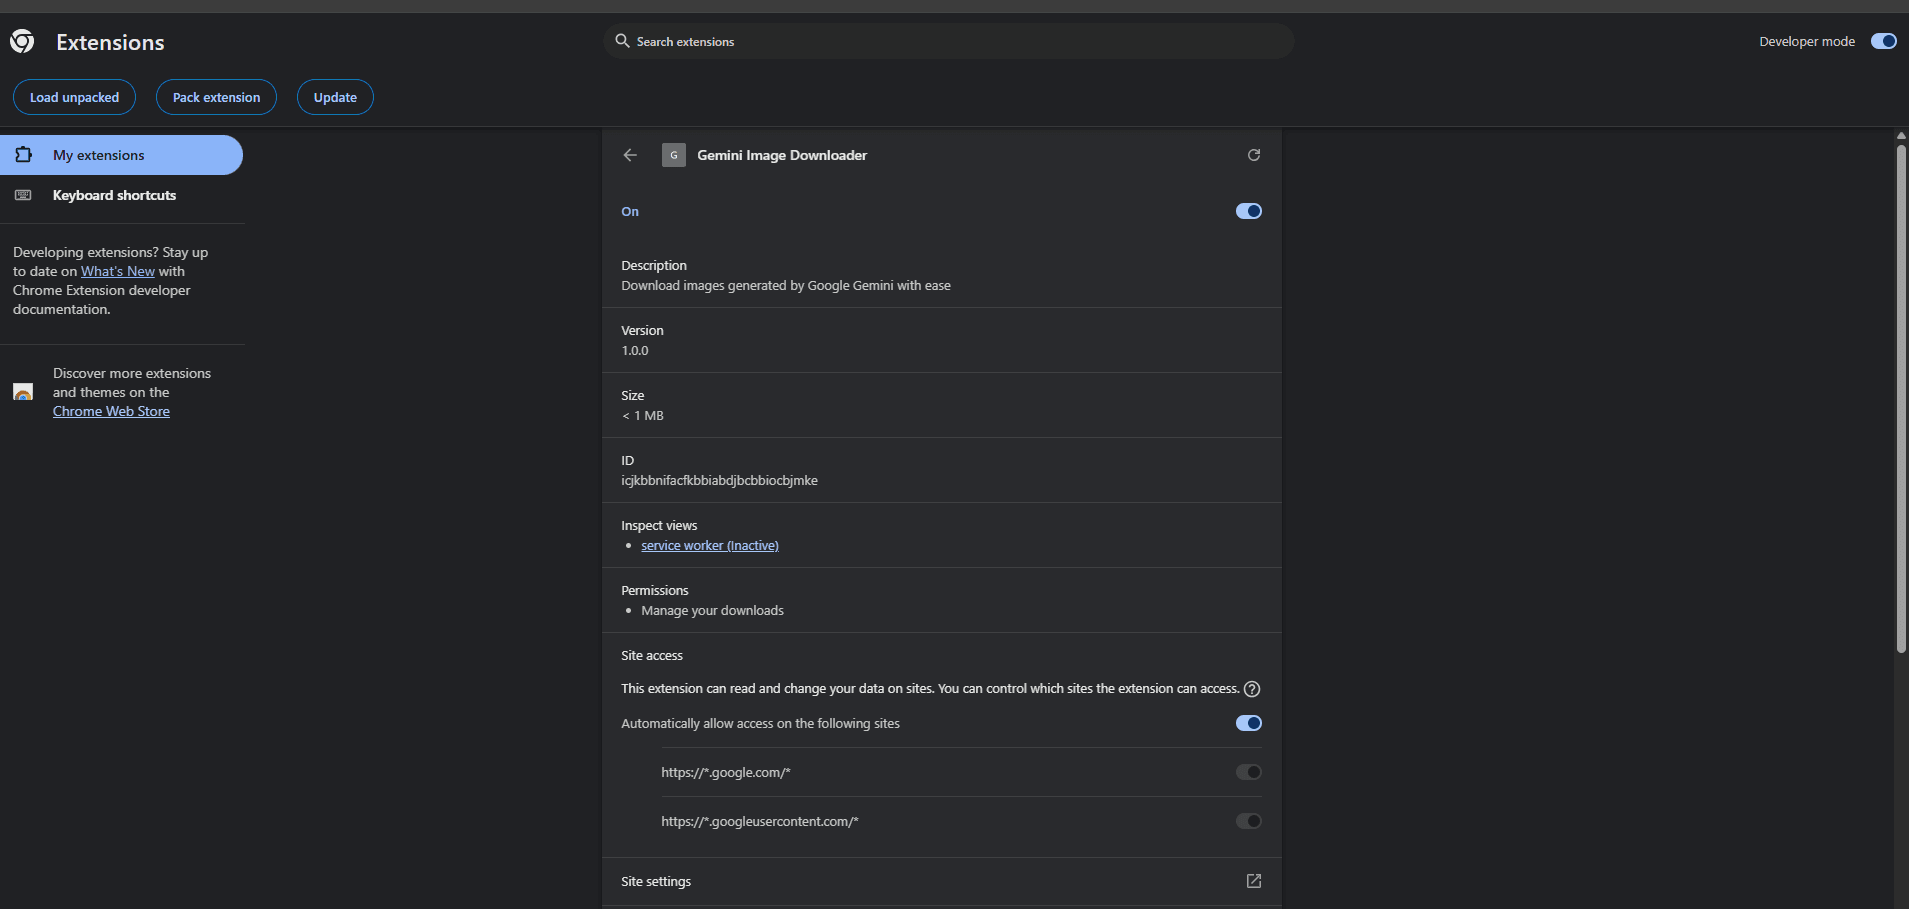This screenshot has height=909, width=1909.
Task: Click the Manage your downloads permission text
Action: point(712,610)
